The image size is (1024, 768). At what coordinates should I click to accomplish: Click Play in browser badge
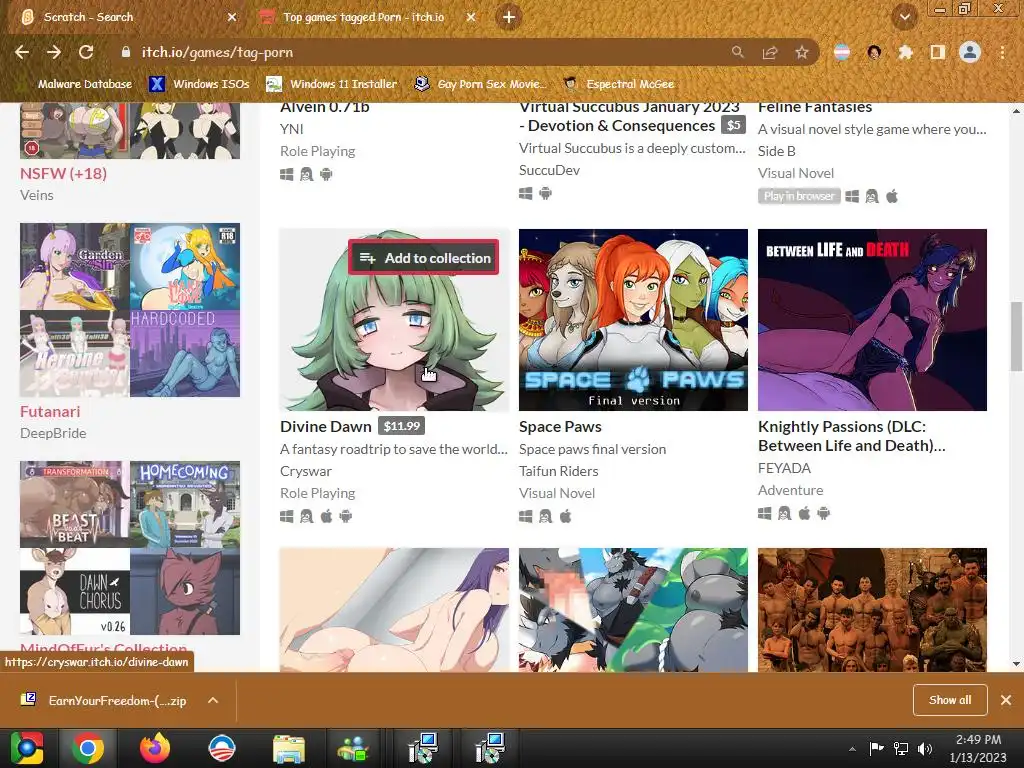(799, 196)
